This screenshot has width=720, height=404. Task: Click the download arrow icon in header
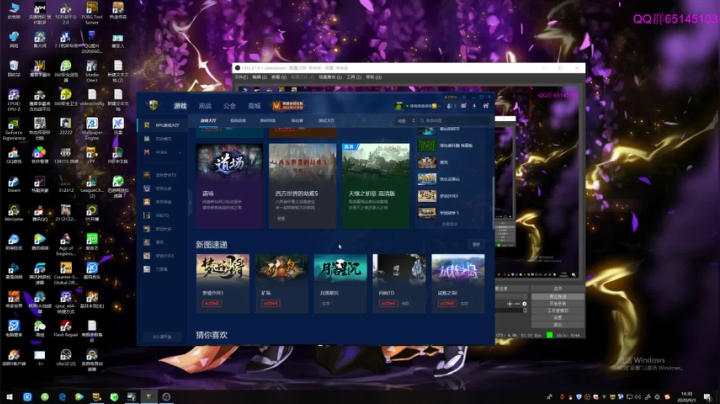pos(474,106)
